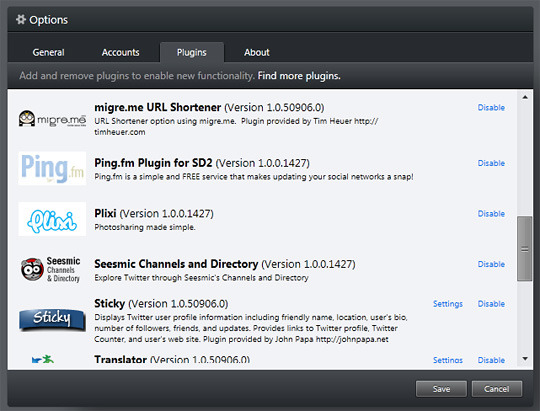The width and height of the screenshot is (540, 411).
Task: Click the Ping.fm 'simple and FREE service' description
Action: point(254,177)
